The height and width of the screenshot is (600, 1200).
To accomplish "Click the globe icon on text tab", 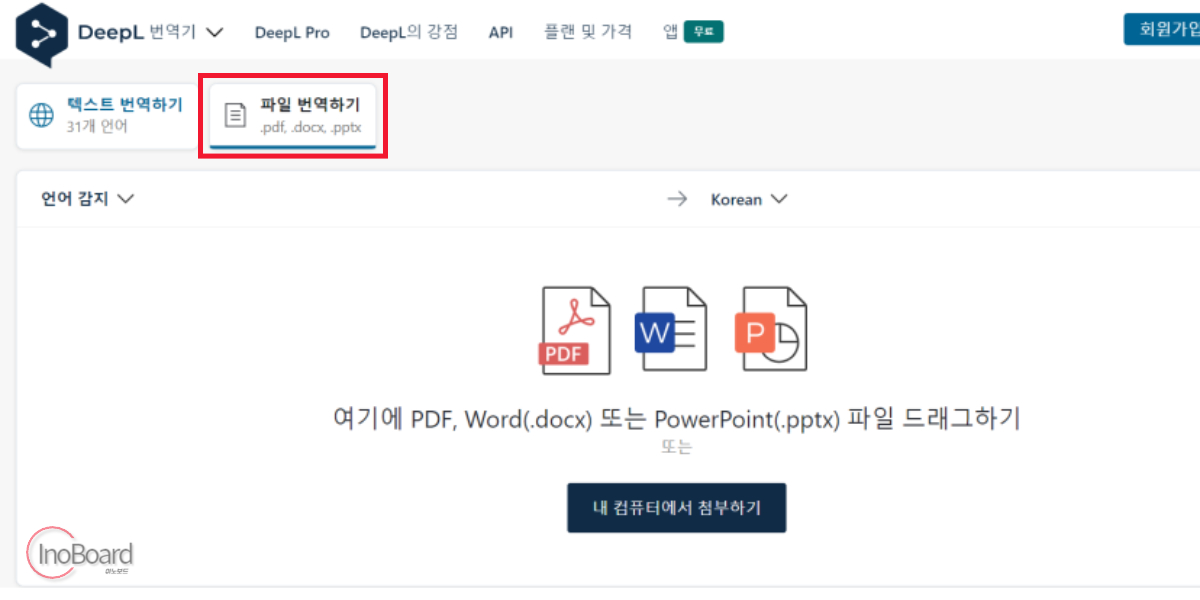I will click(x=41, y=115).
